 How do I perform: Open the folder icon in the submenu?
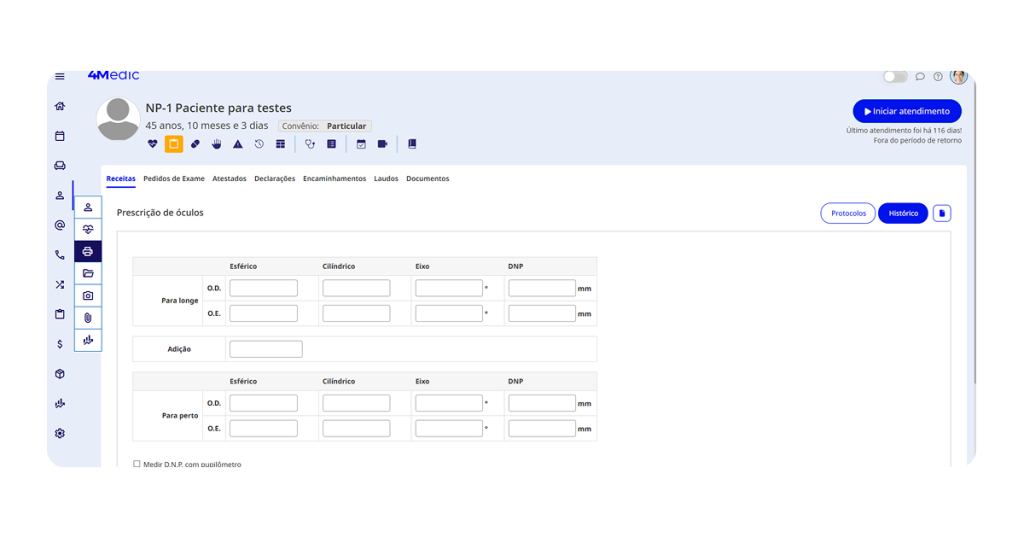click(88, 273)
